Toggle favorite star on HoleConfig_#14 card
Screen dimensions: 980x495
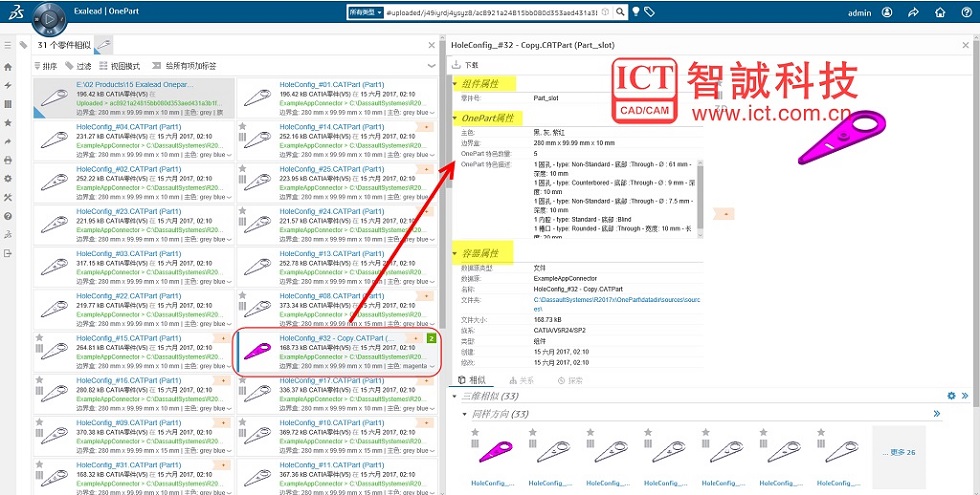pyautogui.click(x=242, y=126)
